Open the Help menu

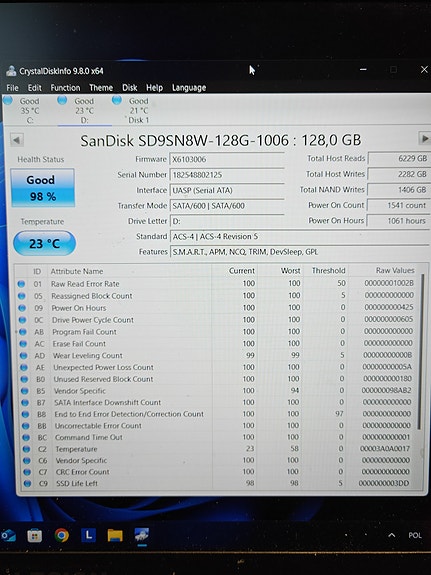pyautogui.click(x=154, y=88)
